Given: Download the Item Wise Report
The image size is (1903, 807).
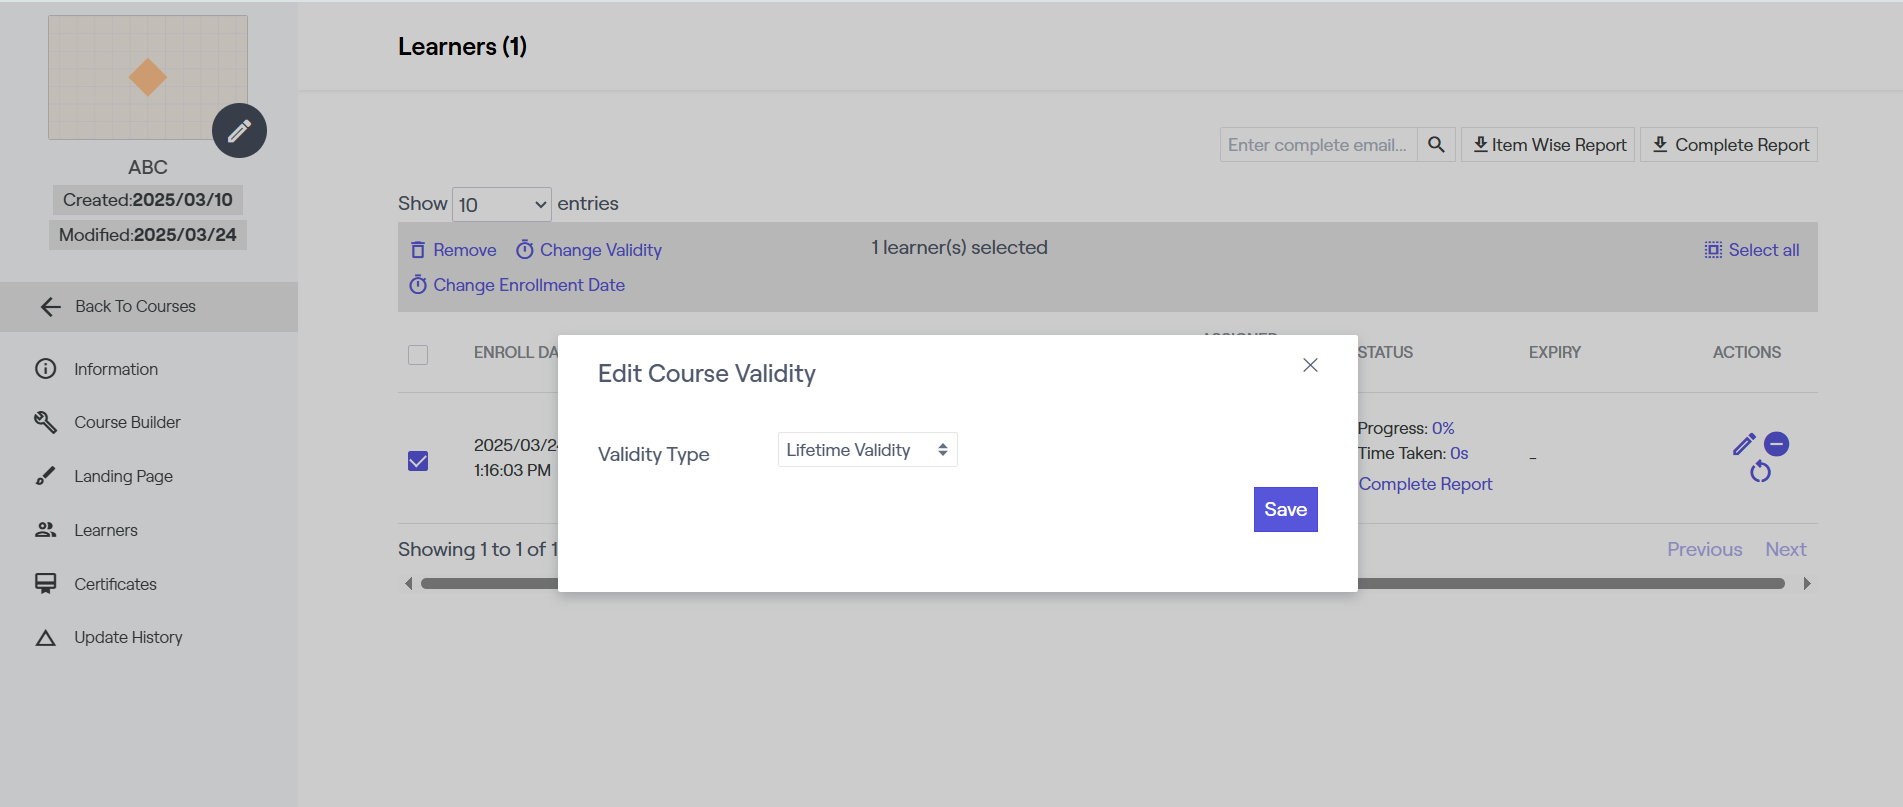Looking at the screenshot, I should (x=1548, y=145).
